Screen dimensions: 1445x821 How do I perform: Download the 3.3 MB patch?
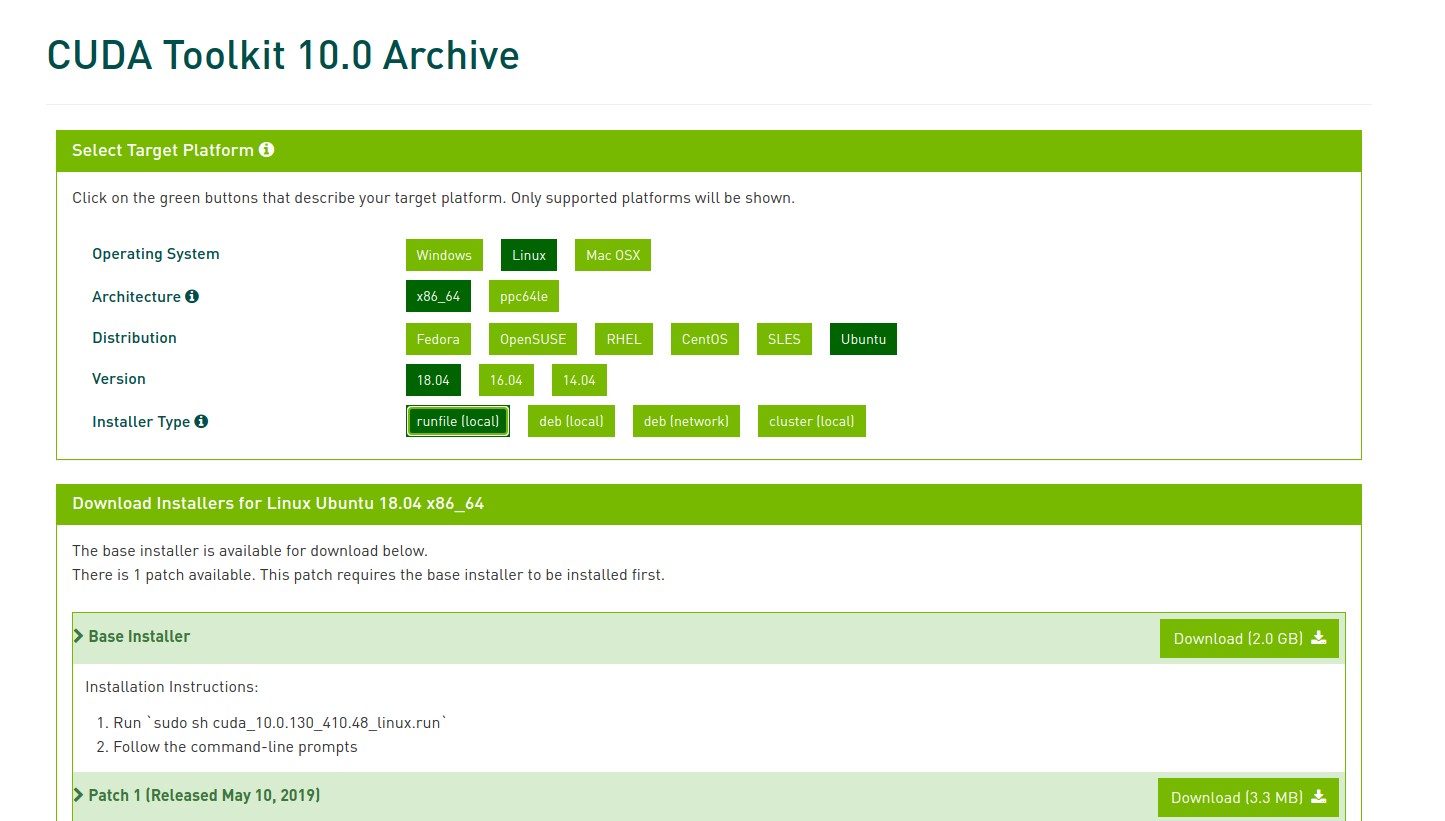[1248, 797]
